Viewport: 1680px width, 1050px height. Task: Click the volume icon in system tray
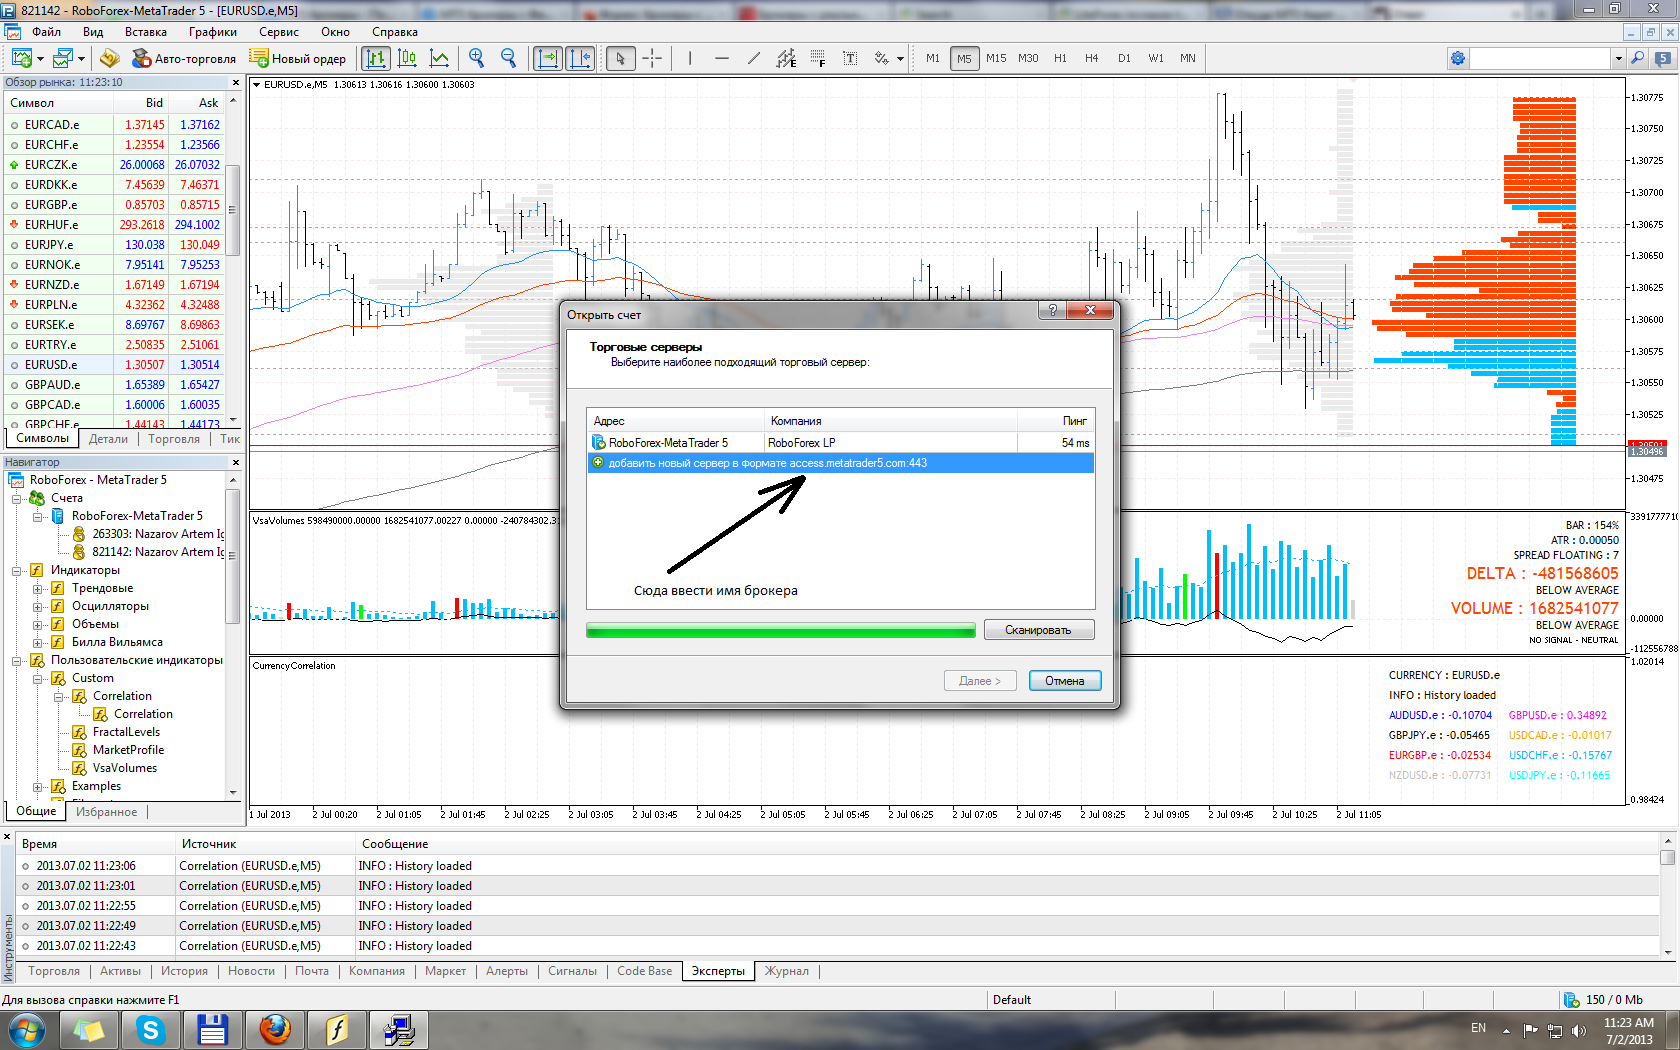(x=1579, y=1030)
